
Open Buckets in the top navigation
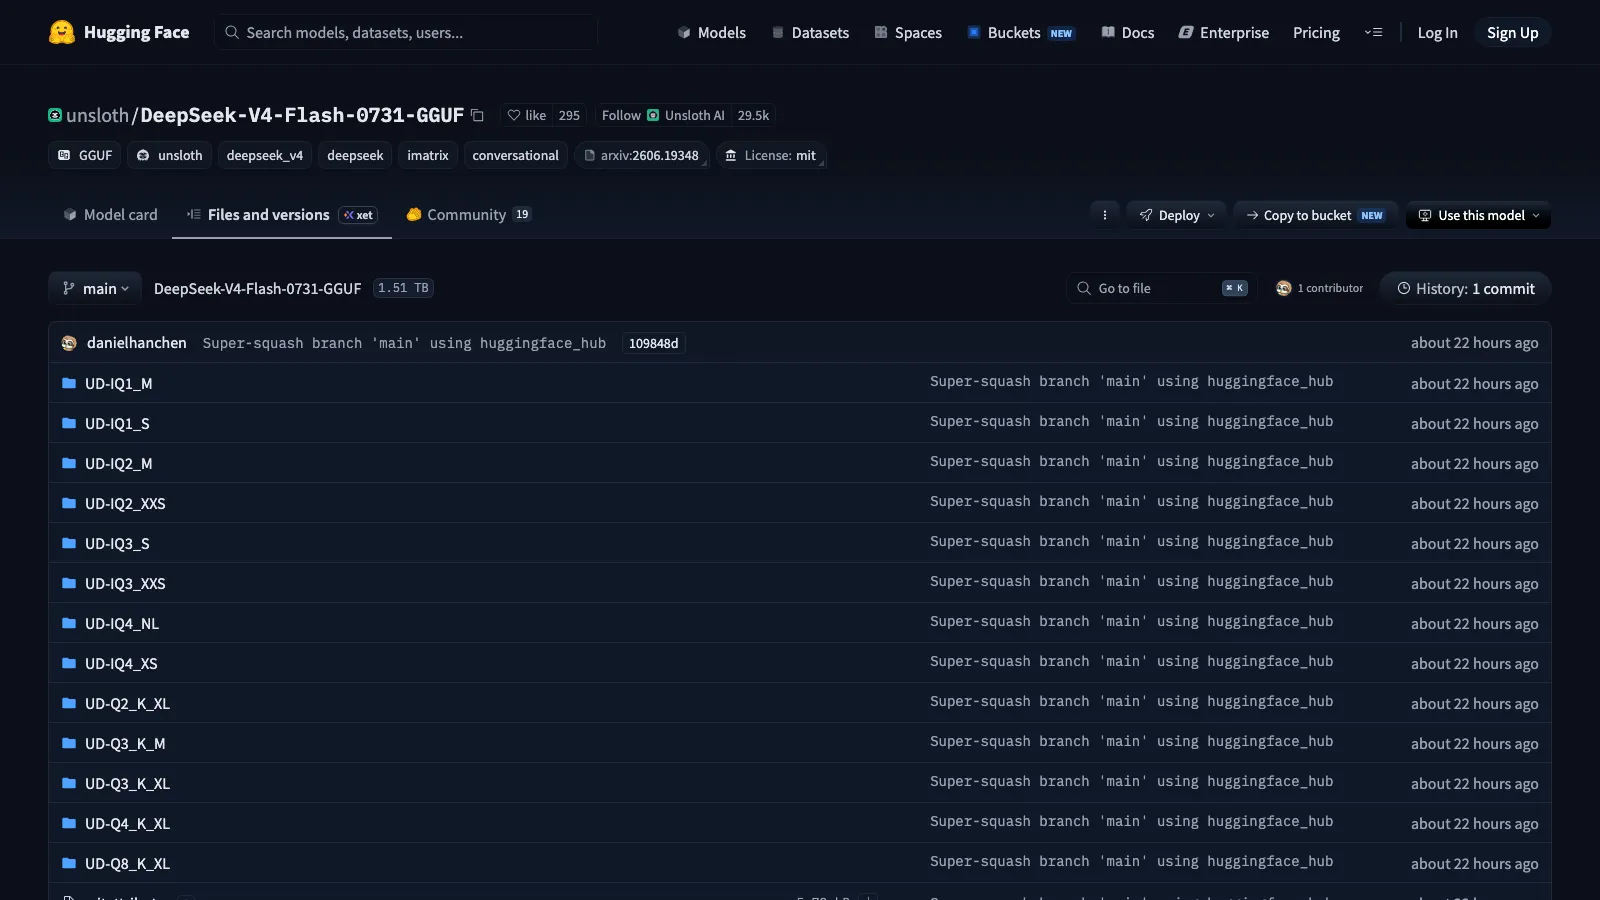1020,32
